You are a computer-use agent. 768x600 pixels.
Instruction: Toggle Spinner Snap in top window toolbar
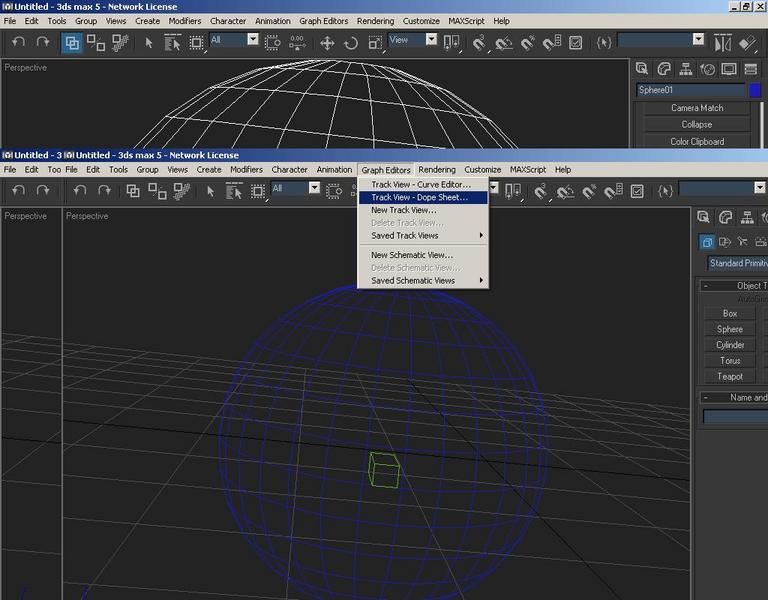552,43
